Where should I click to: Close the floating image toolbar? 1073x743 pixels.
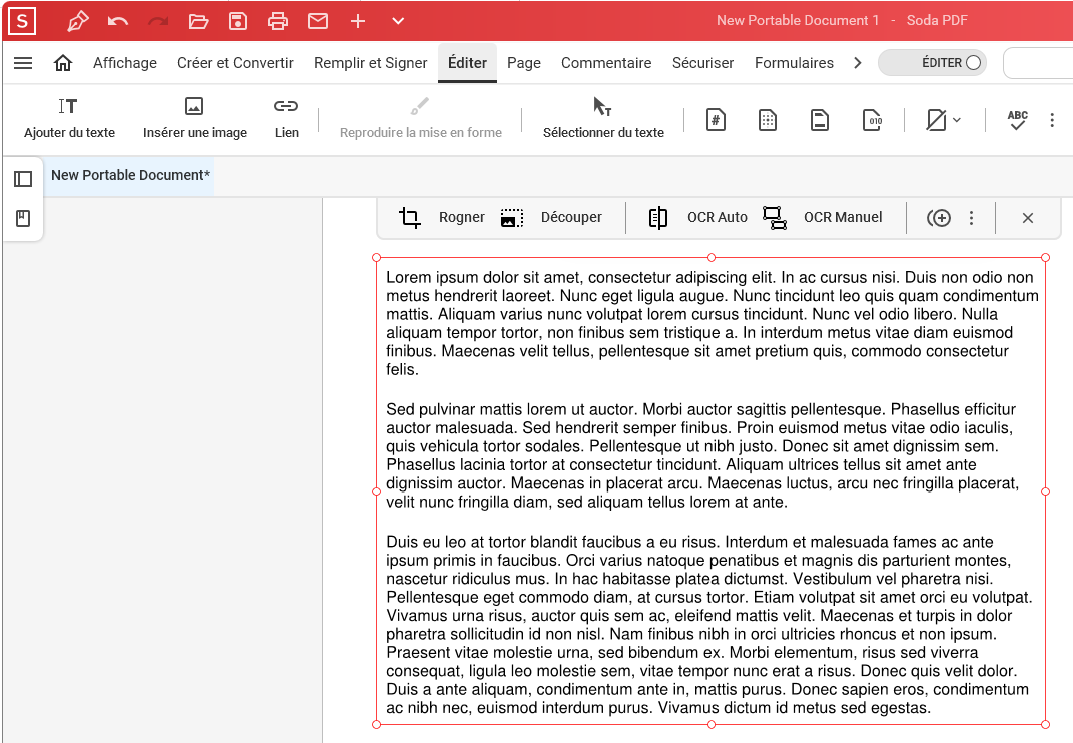[1028, 218]
